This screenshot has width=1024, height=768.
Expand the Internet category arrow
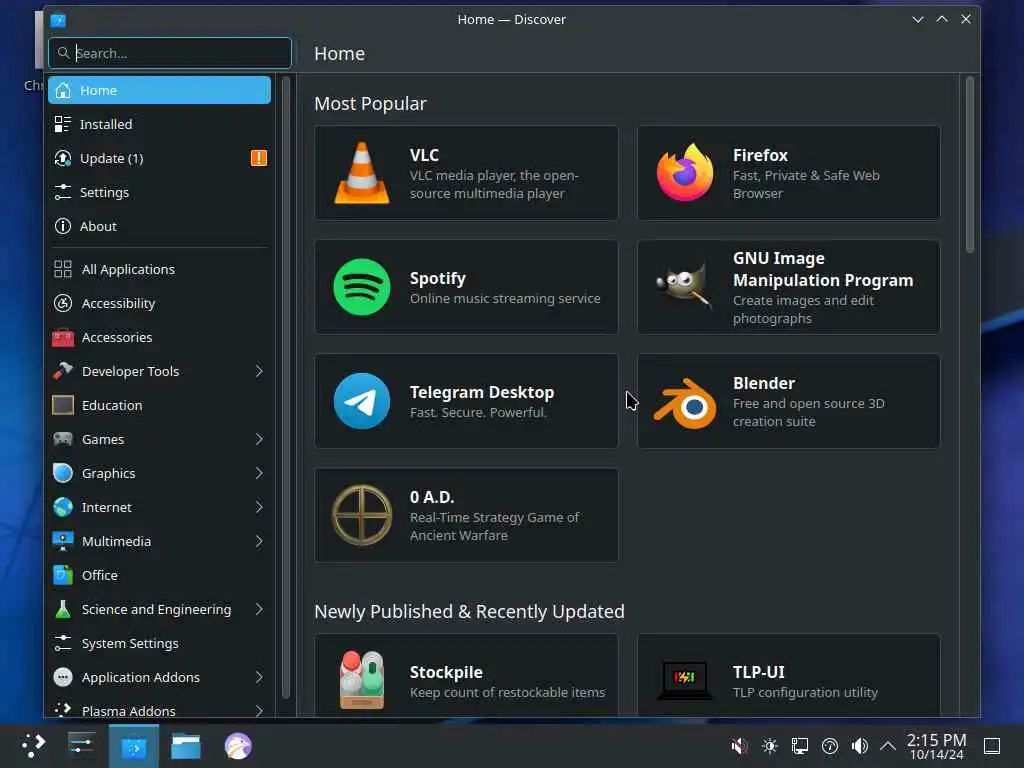[x=259, y=507]
